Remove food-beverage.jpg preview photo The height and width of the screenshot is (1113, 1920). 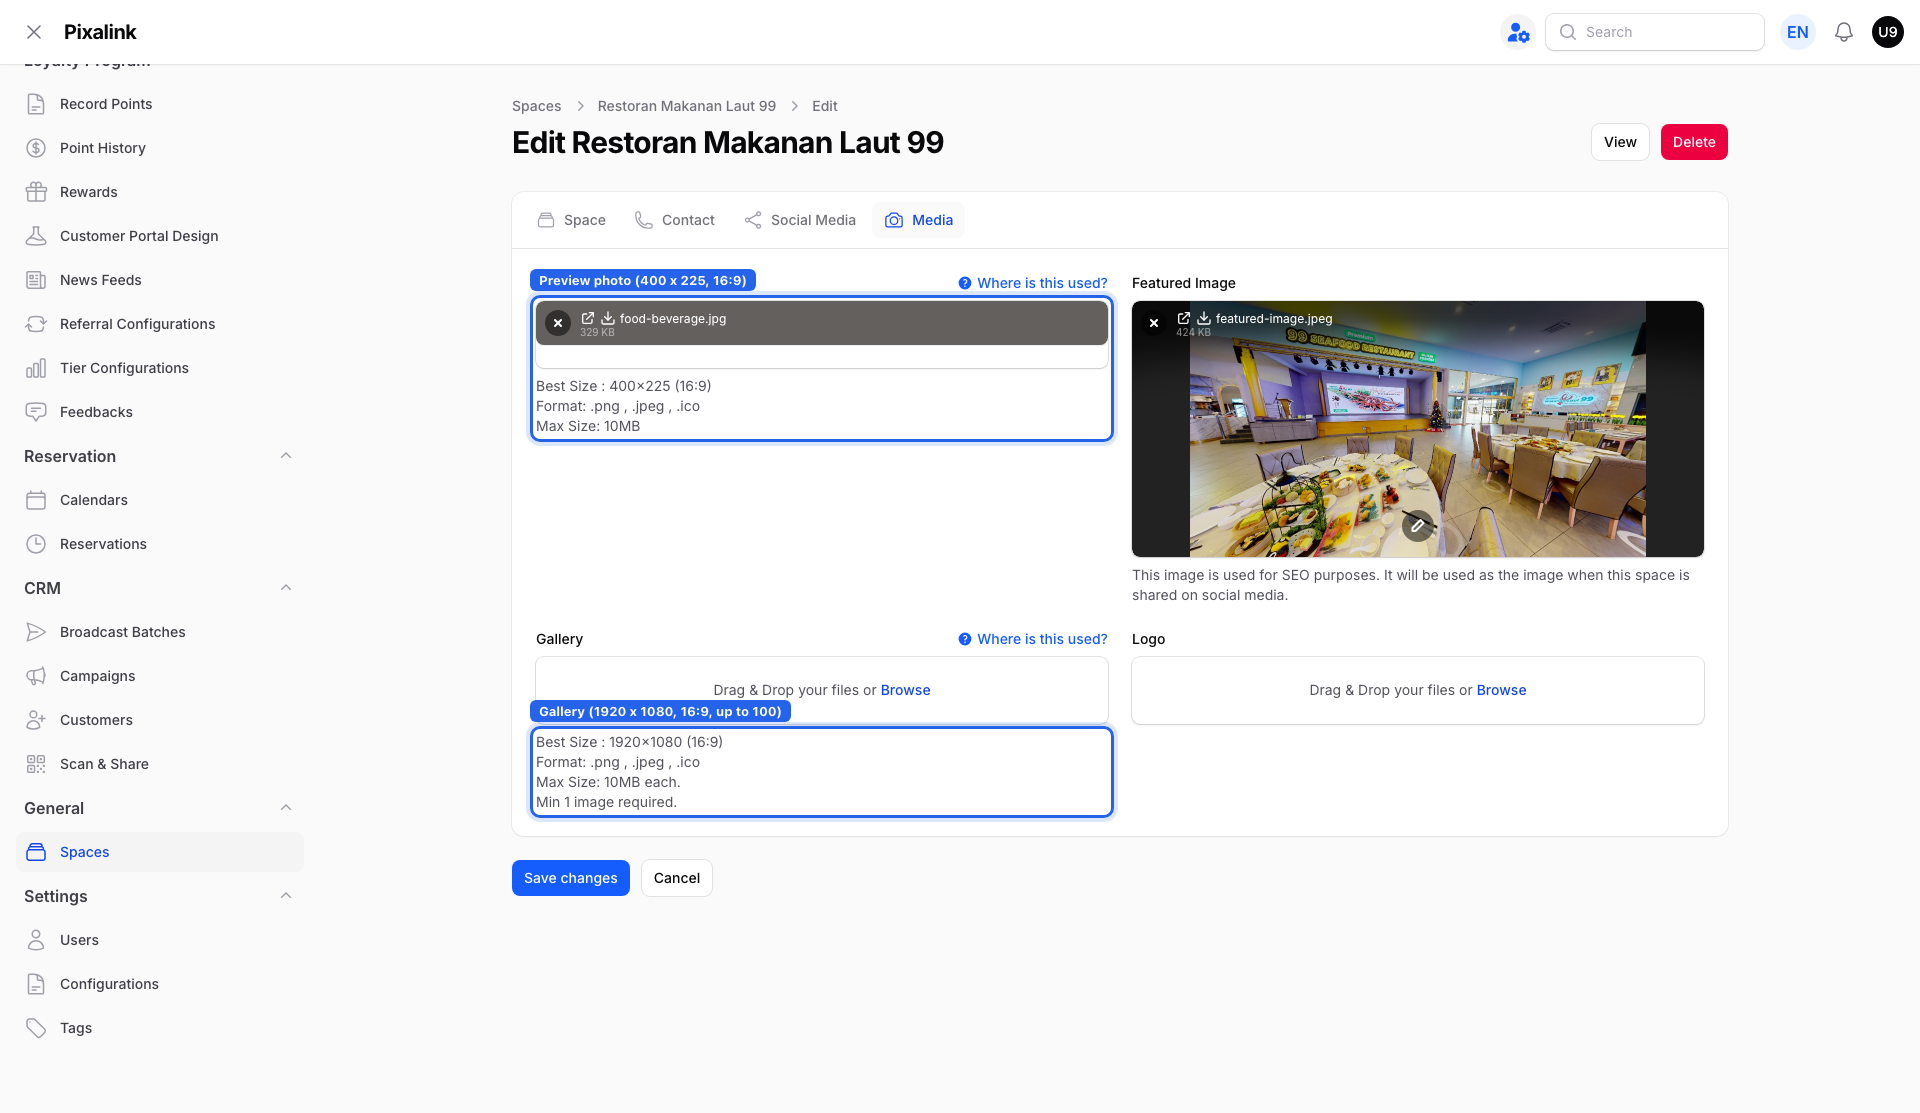[x=558, y=323]
